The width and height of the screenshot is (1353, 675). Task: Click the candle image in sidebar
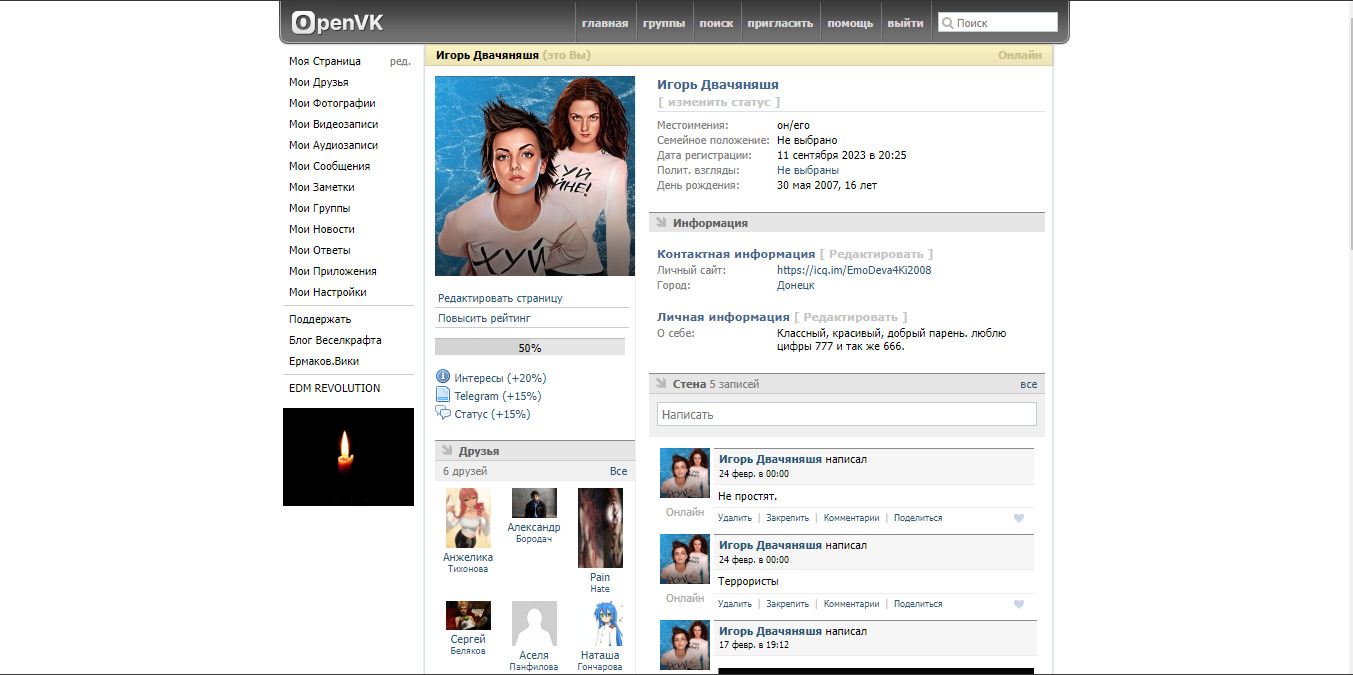tap(348, 457)
